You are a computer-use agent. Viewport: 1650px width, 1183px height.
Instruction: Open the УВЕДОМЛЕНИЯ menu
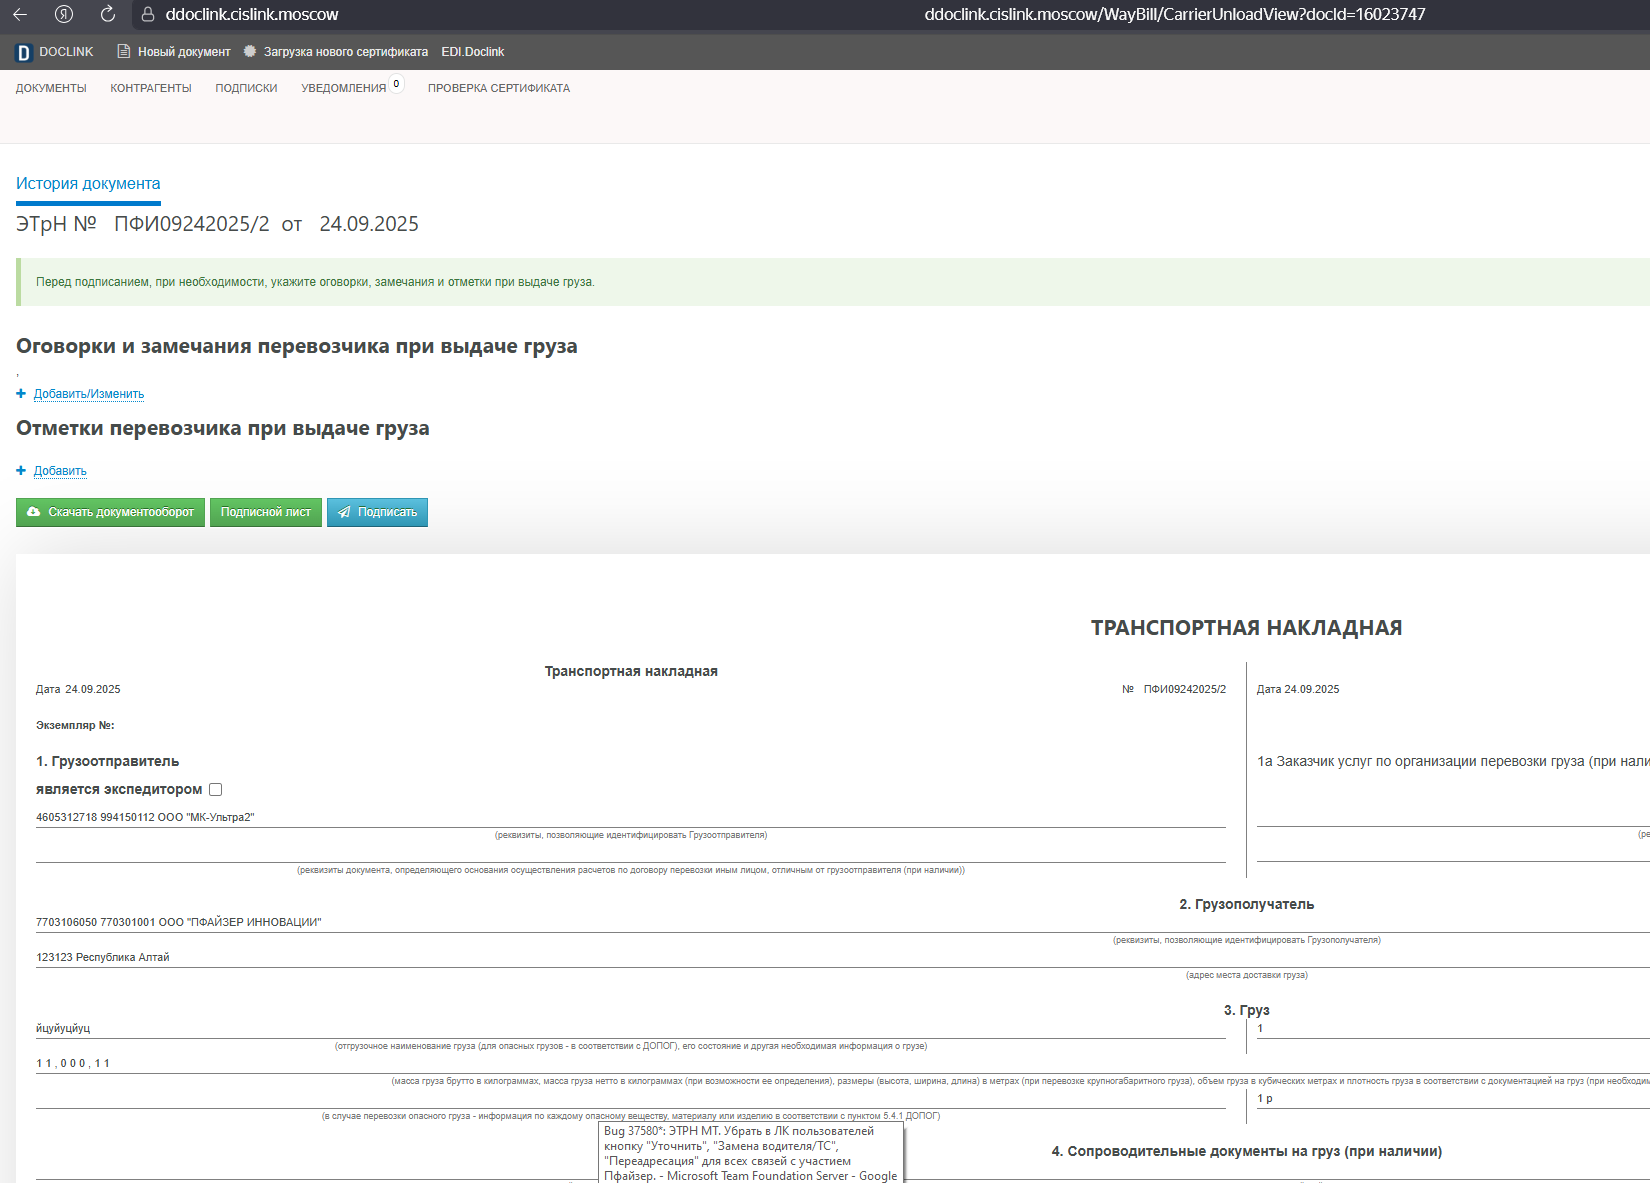click(343, 88)
